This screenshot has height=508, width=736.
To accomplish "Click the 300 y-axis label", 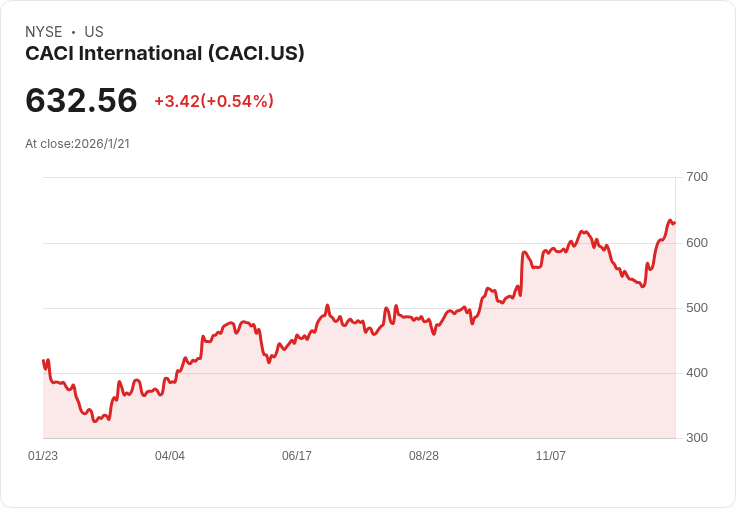I will [697, 438].
